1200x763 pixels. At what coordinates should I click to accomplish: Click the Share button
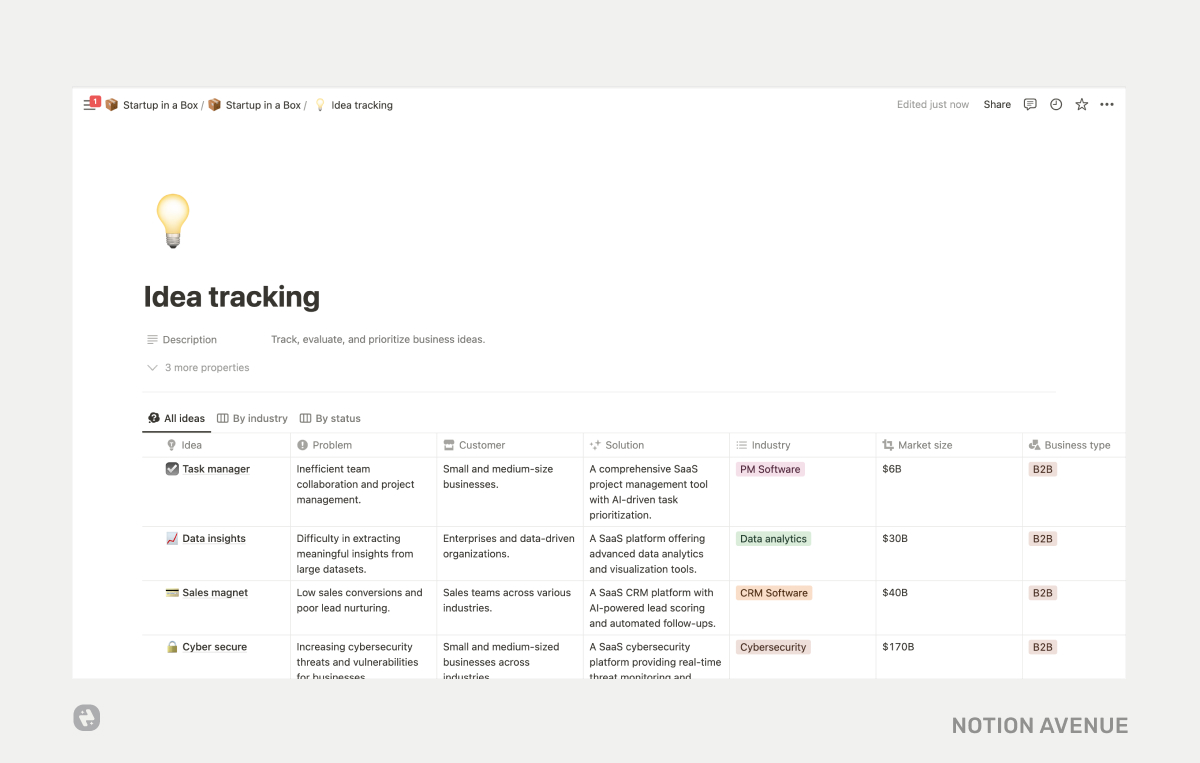[x=996, y=104]
